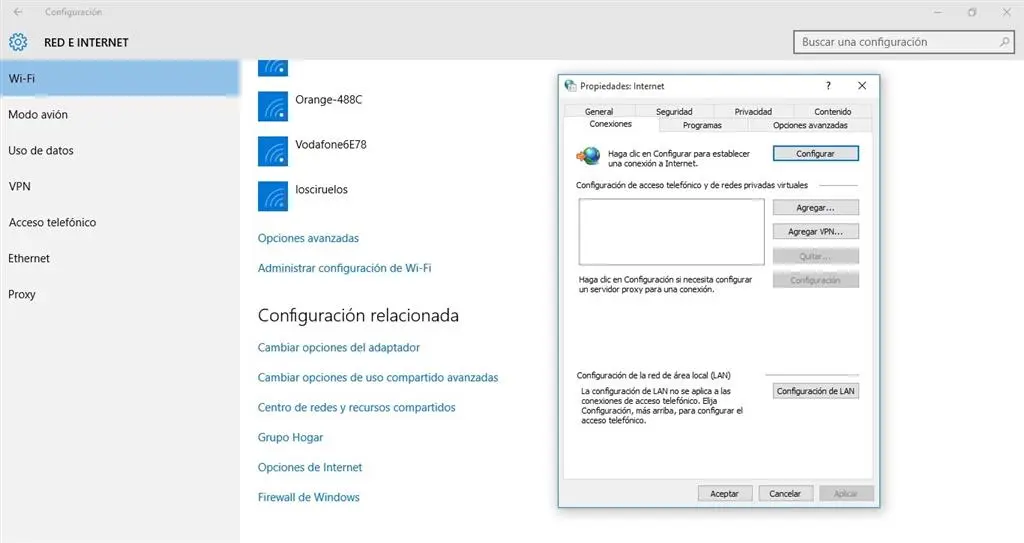The width and height of the screenshot is (1024, 543).
Task: Click the Configurar button
Action: click(816, 154)
